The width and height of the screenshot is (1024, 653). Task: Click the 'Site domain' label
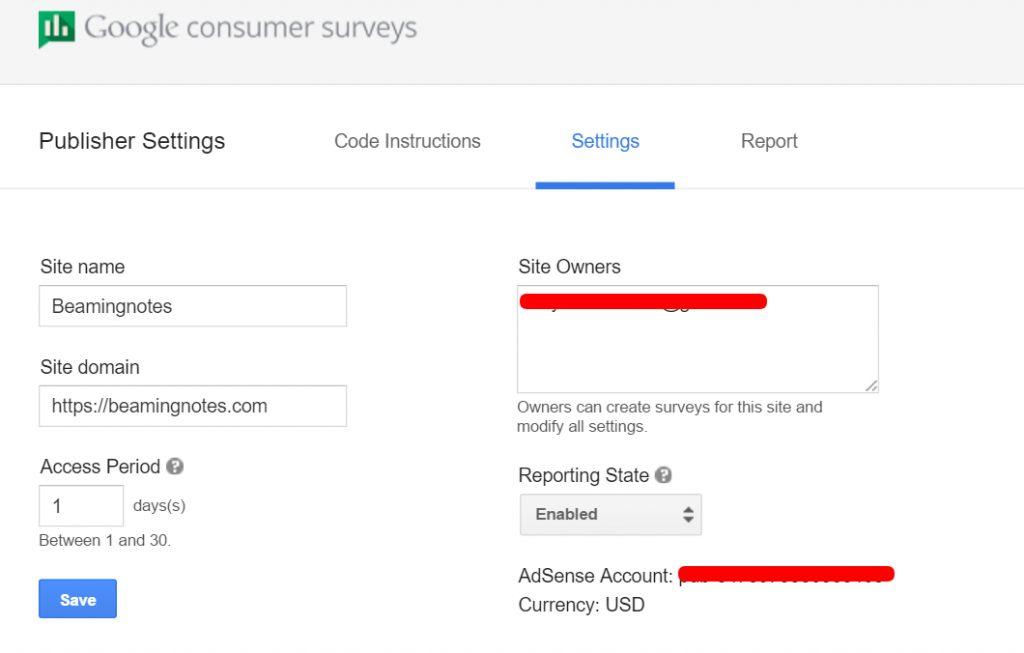click(x=89, y=367)
